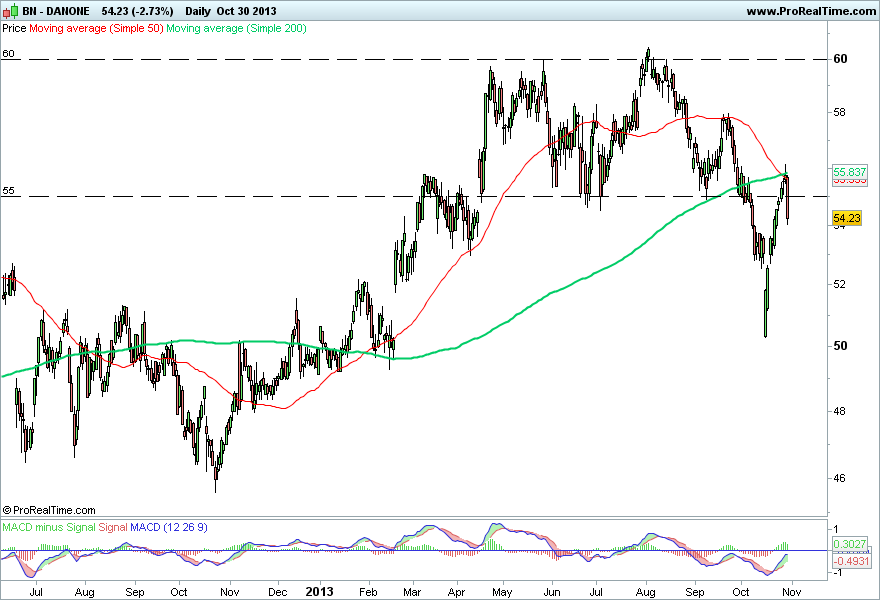Click the -1 value on the MACD axis

(x=837, y=572)
